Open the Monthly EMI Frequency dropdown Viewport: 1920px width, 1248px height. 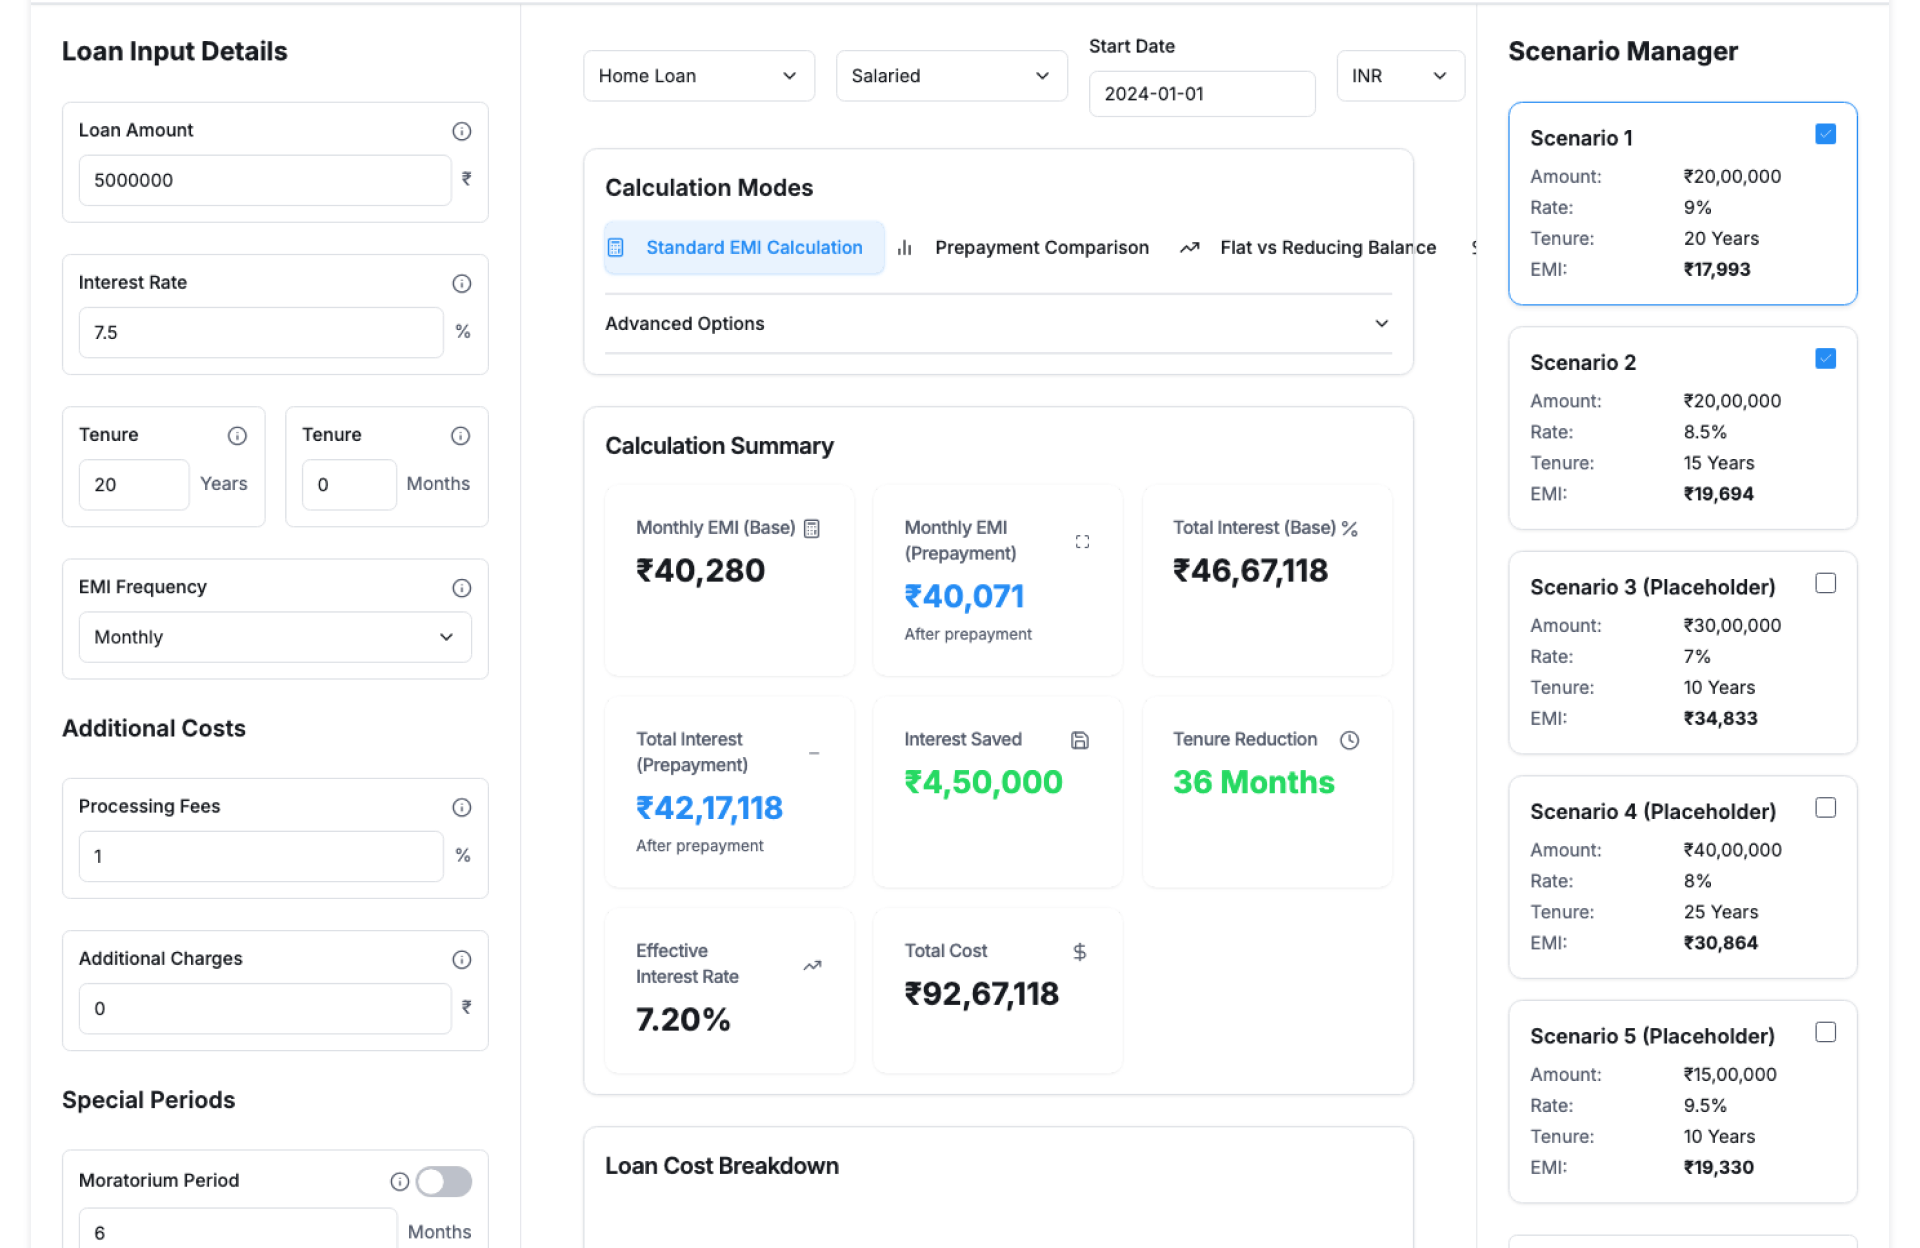[274, 637]
